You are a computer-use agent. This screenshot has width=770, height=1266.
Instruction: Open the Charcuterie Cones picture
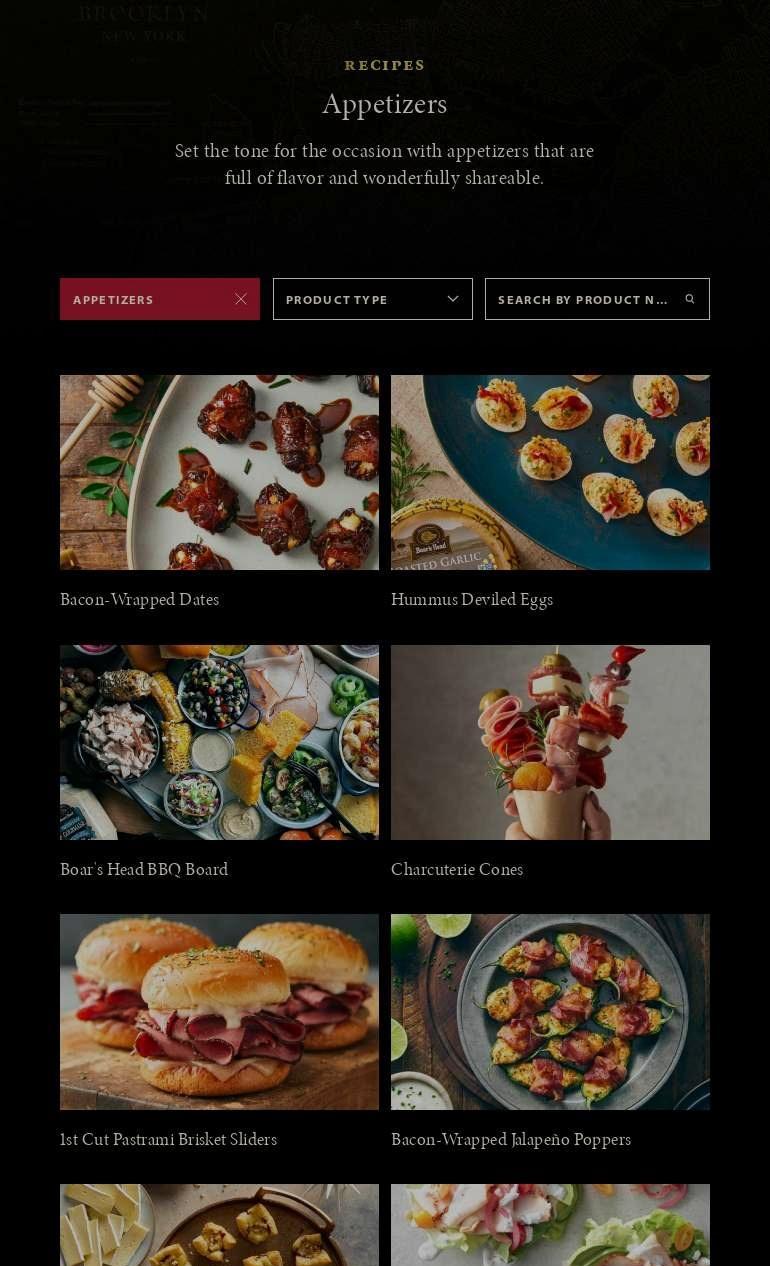(550, 742)
